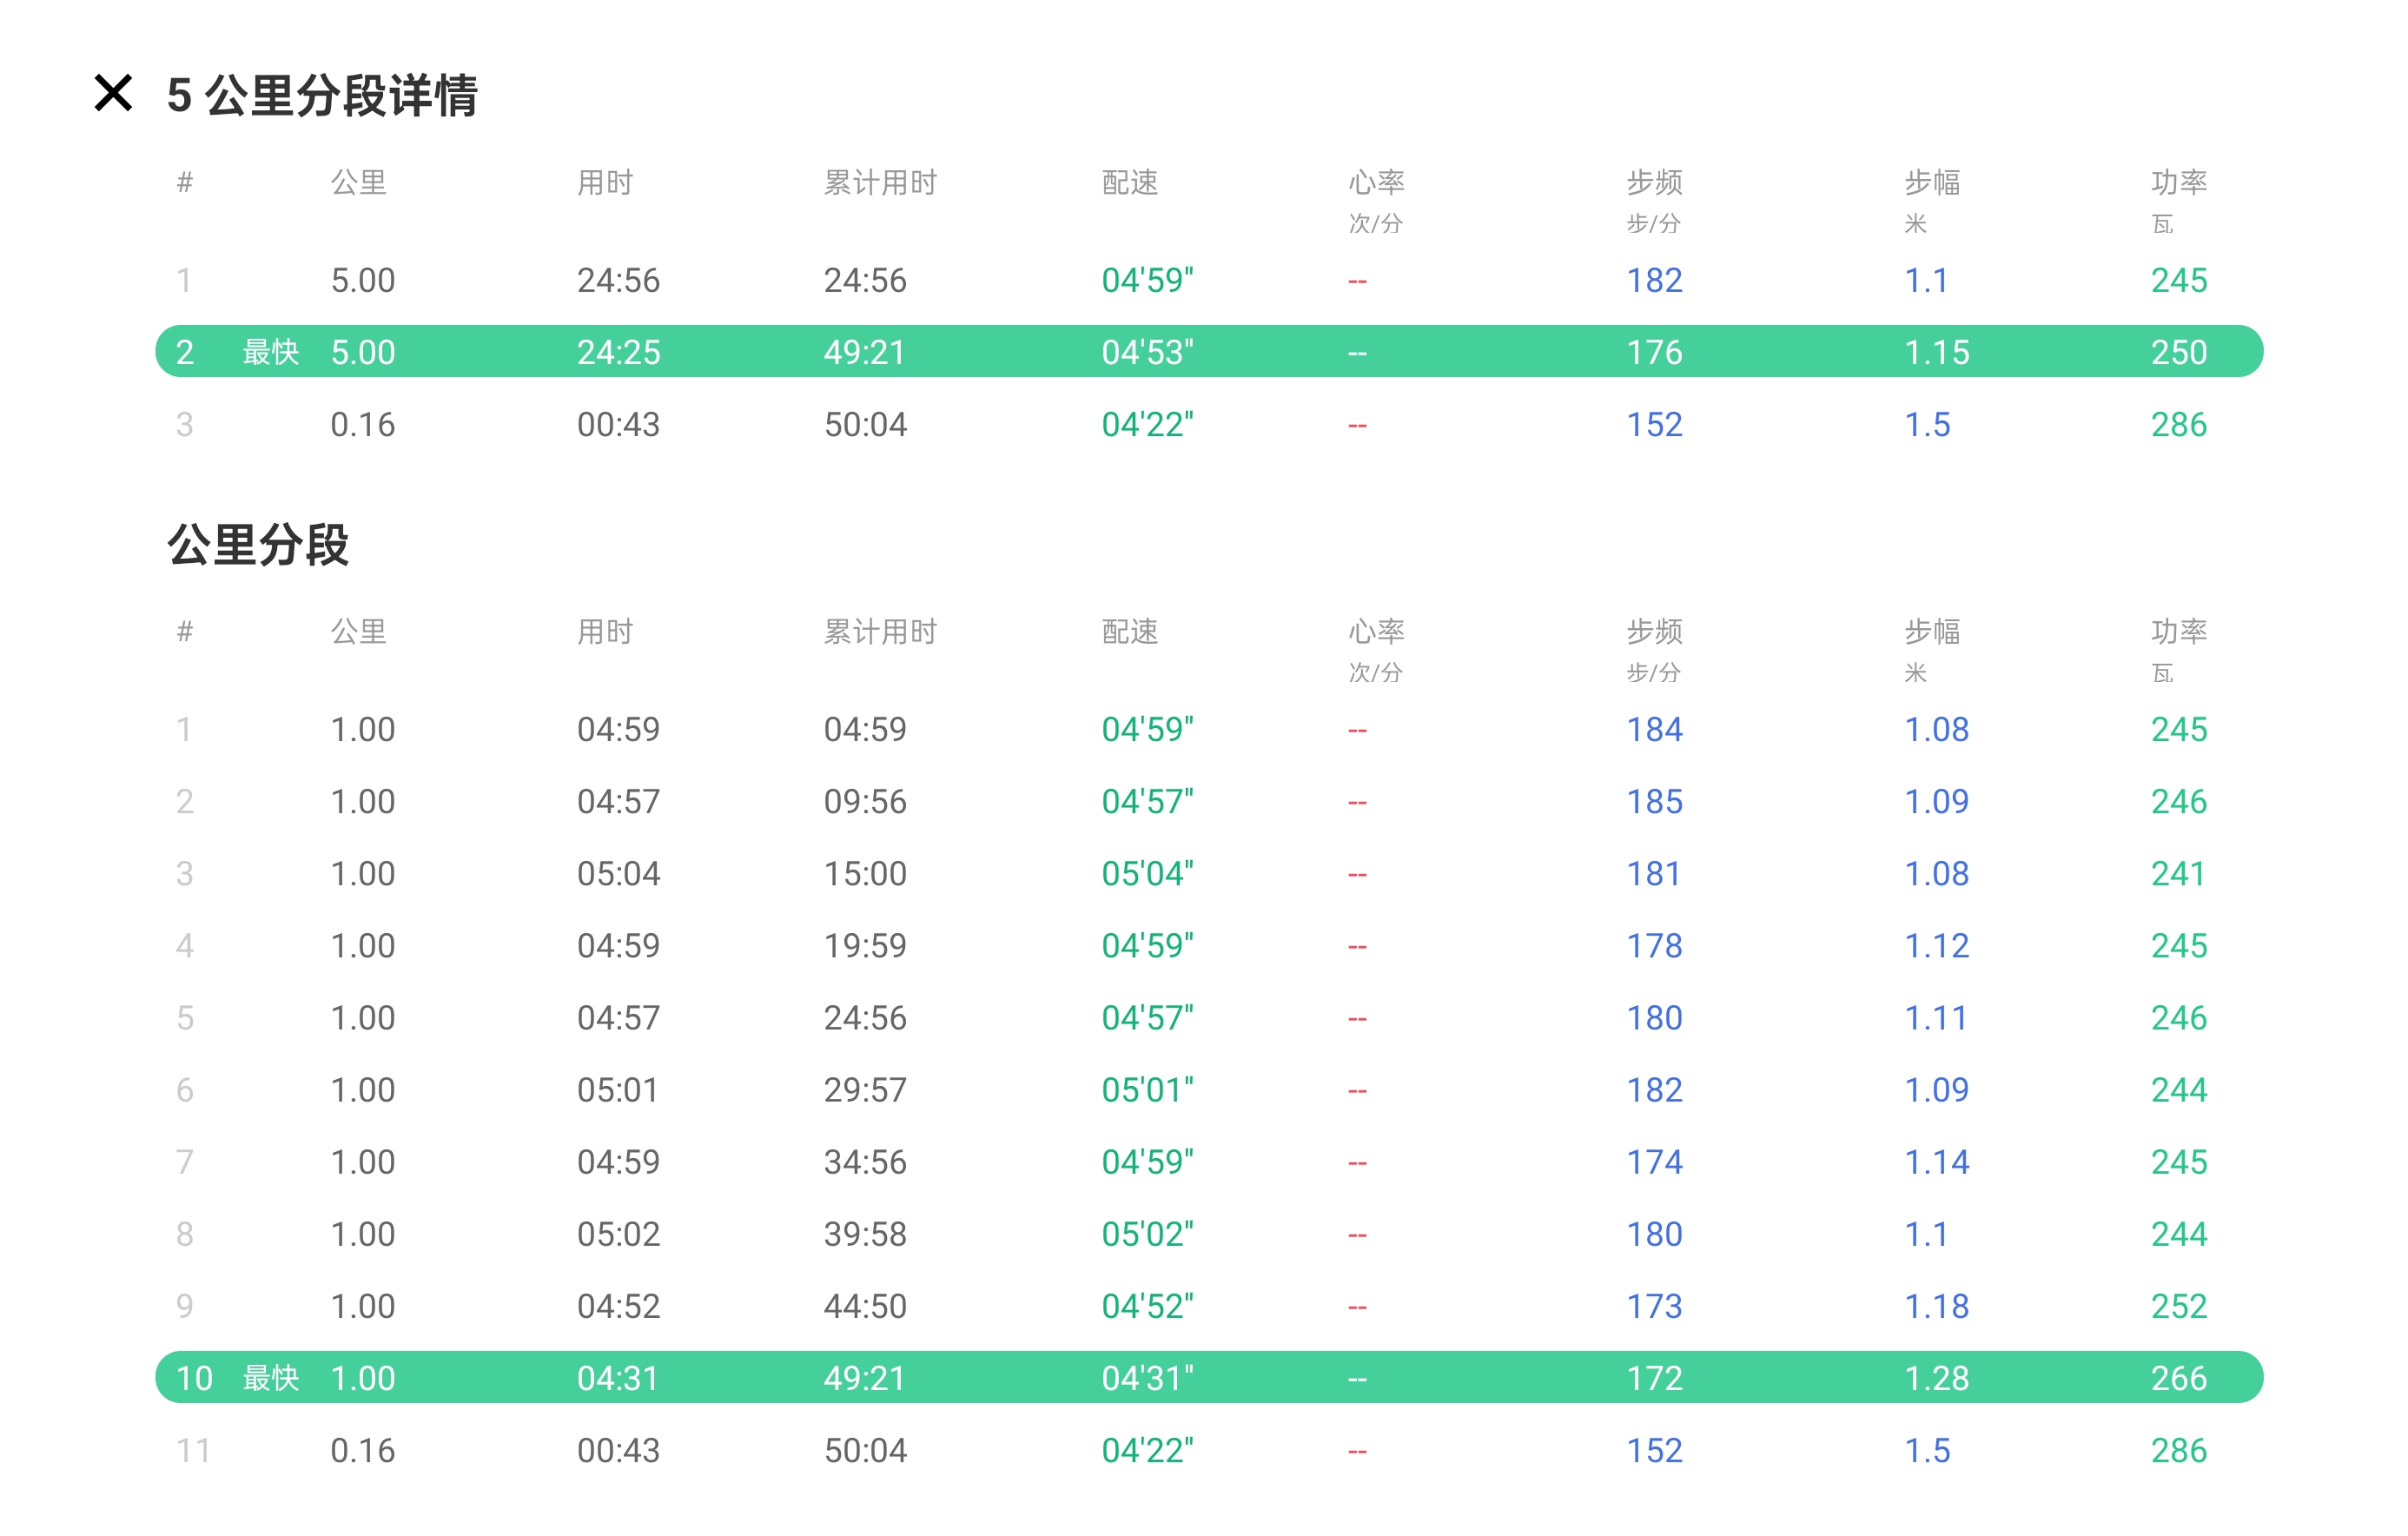Screen dimensions: 2408x1536
Task: Click the 累计用时 header in kilometer table
Action: click(880, 631)
